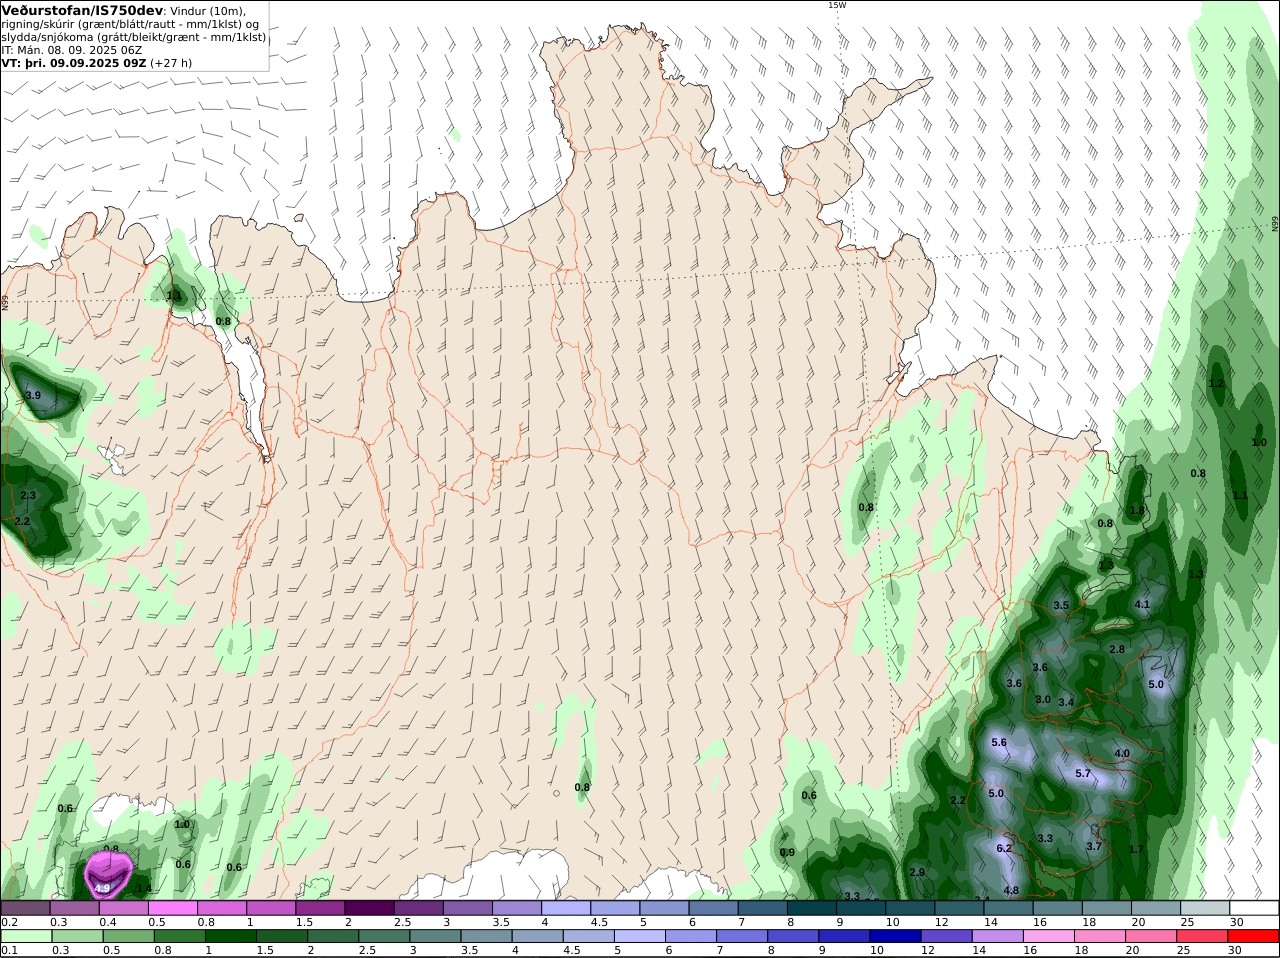The height and width of the screenshot is (958, 1280).
Task: Select the valid time line 'VT: þri. 09.09.2025 09Z'
Action: pyautogui.click(x=74, y=62)
